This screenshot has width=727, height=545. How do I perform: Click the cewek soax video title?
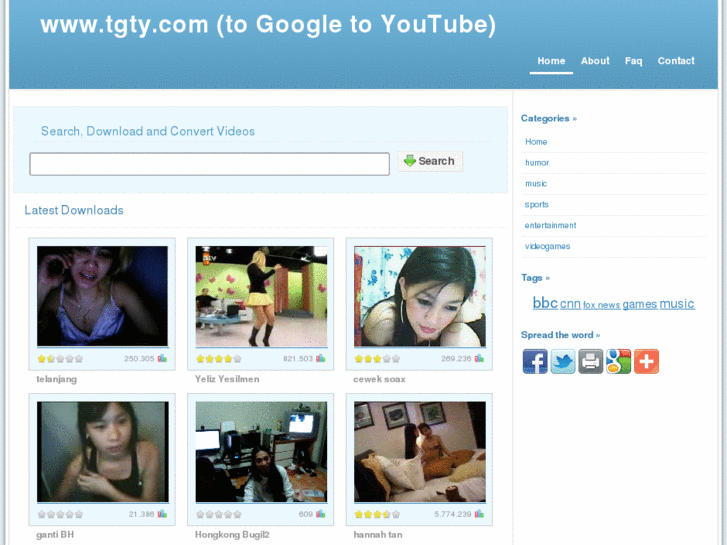[379, 379]
